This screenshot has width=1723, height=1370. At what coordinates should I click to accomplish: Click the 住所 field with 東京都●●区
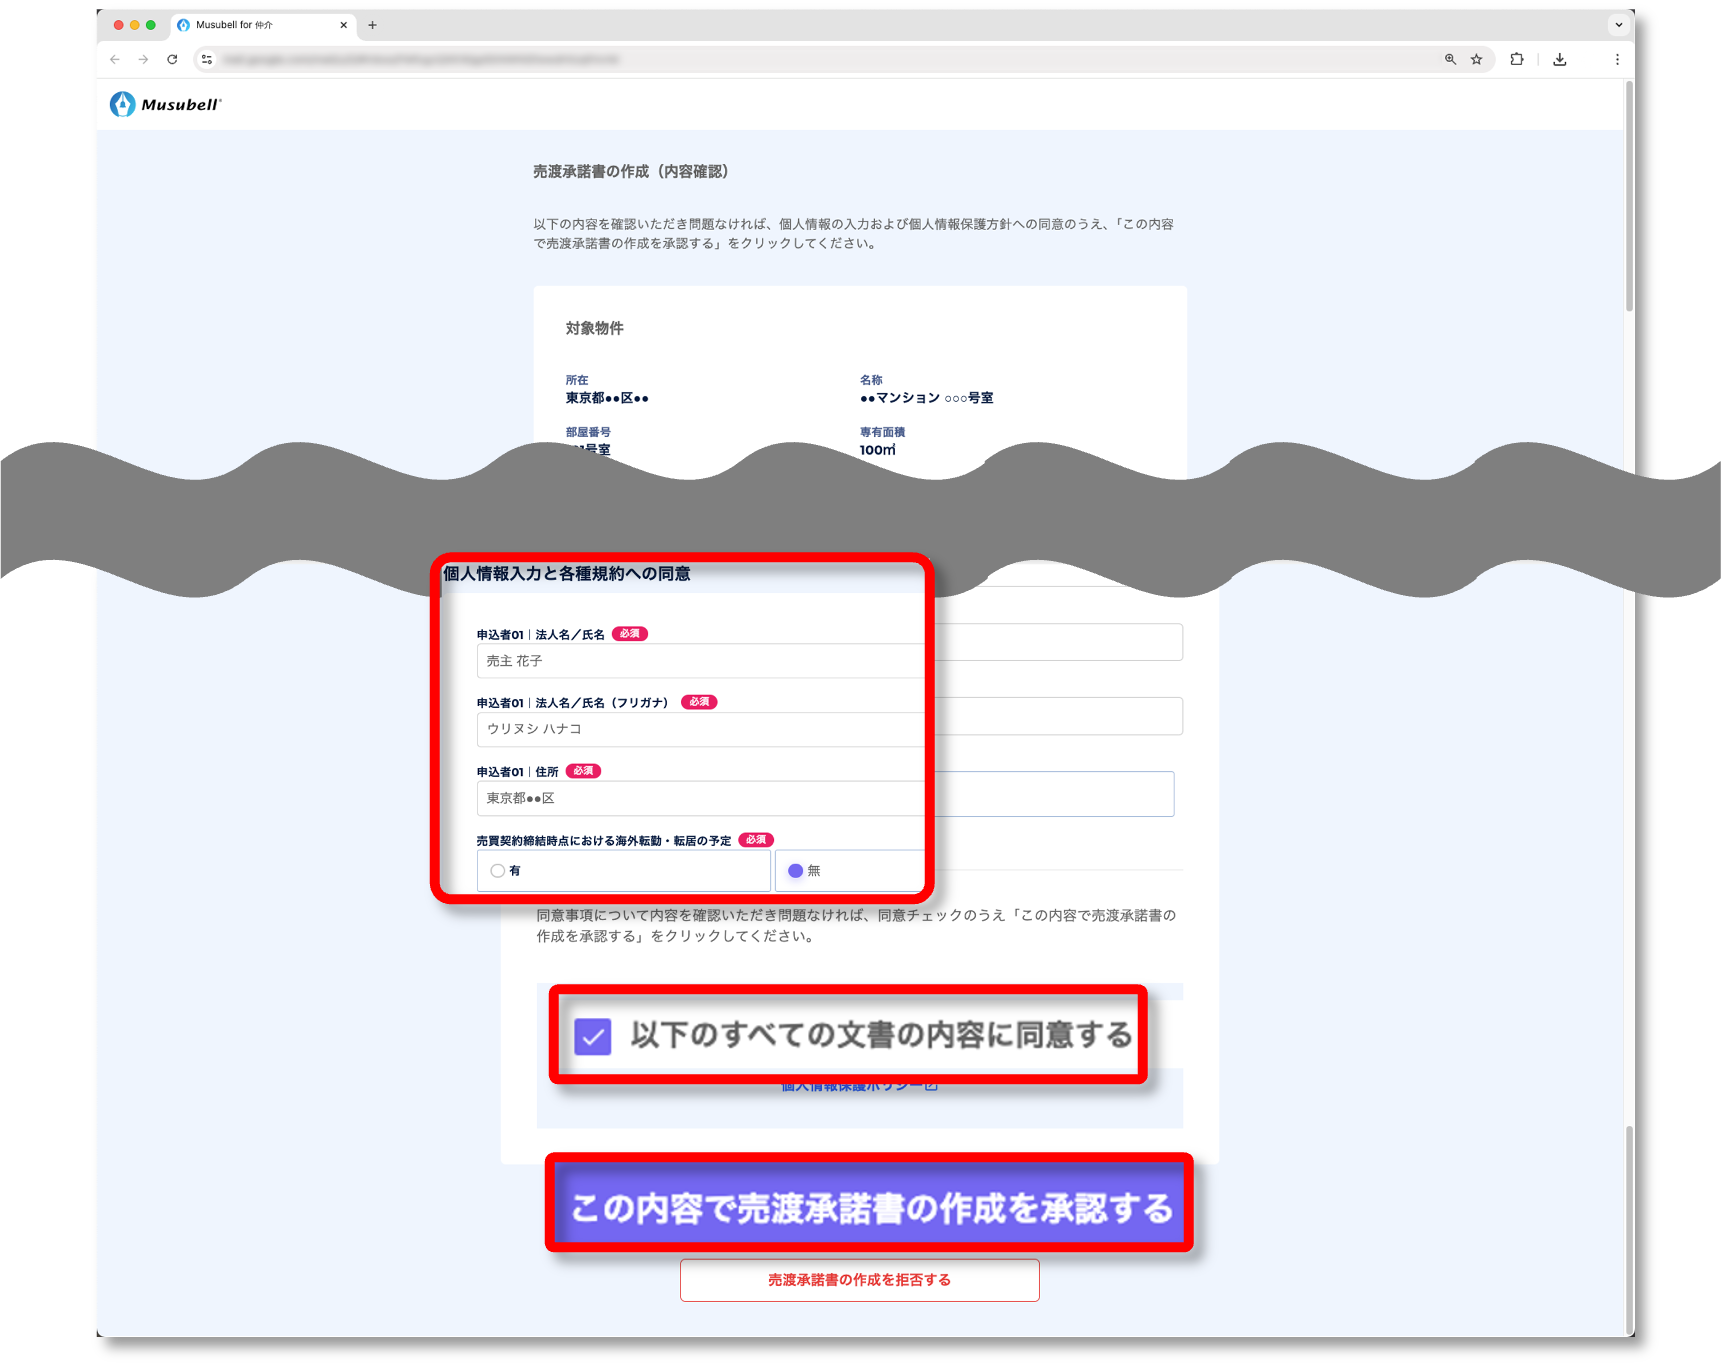point(700,798)
